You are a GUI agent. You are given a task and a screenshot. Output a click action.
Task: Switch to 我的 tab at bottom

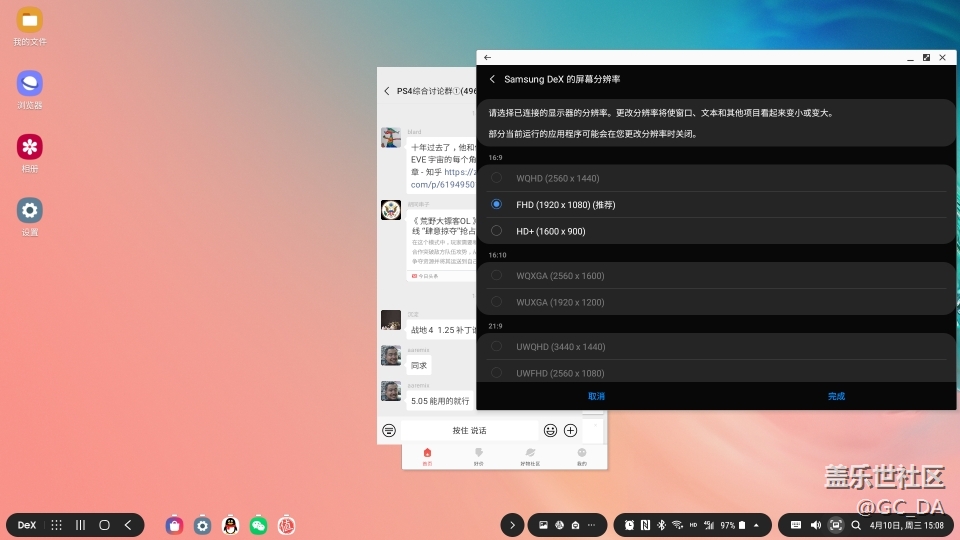582,455
